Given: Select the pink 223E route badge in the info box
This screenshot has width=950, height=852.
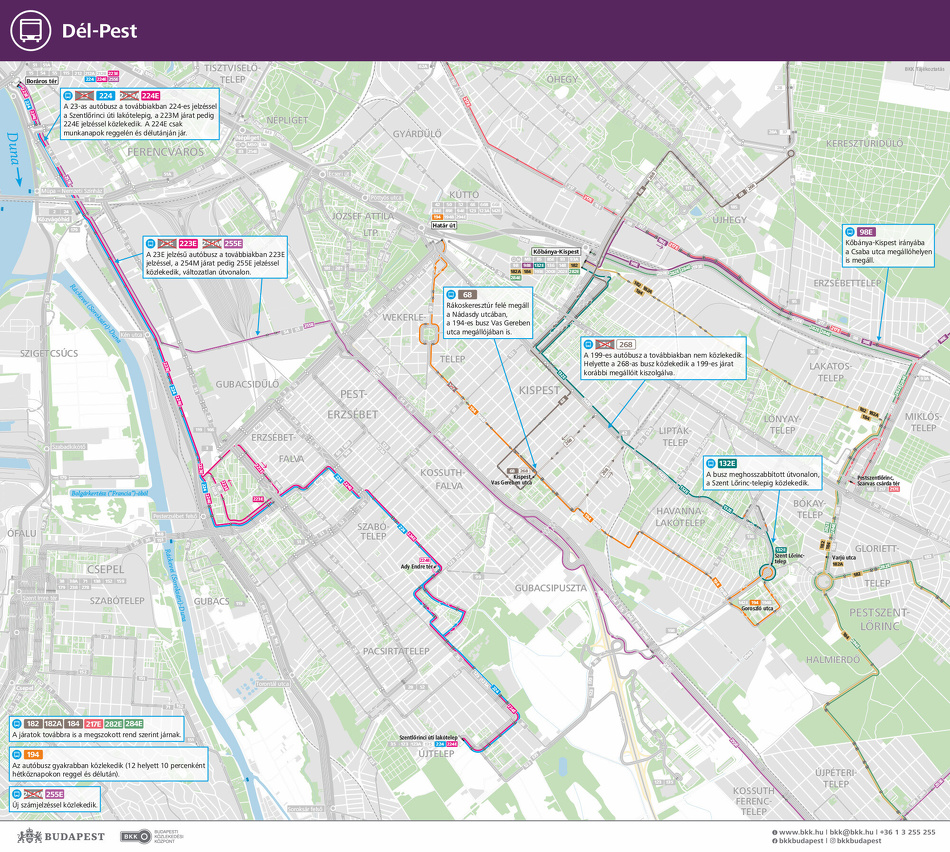Looking at the screenshot, I should [188, 244].
